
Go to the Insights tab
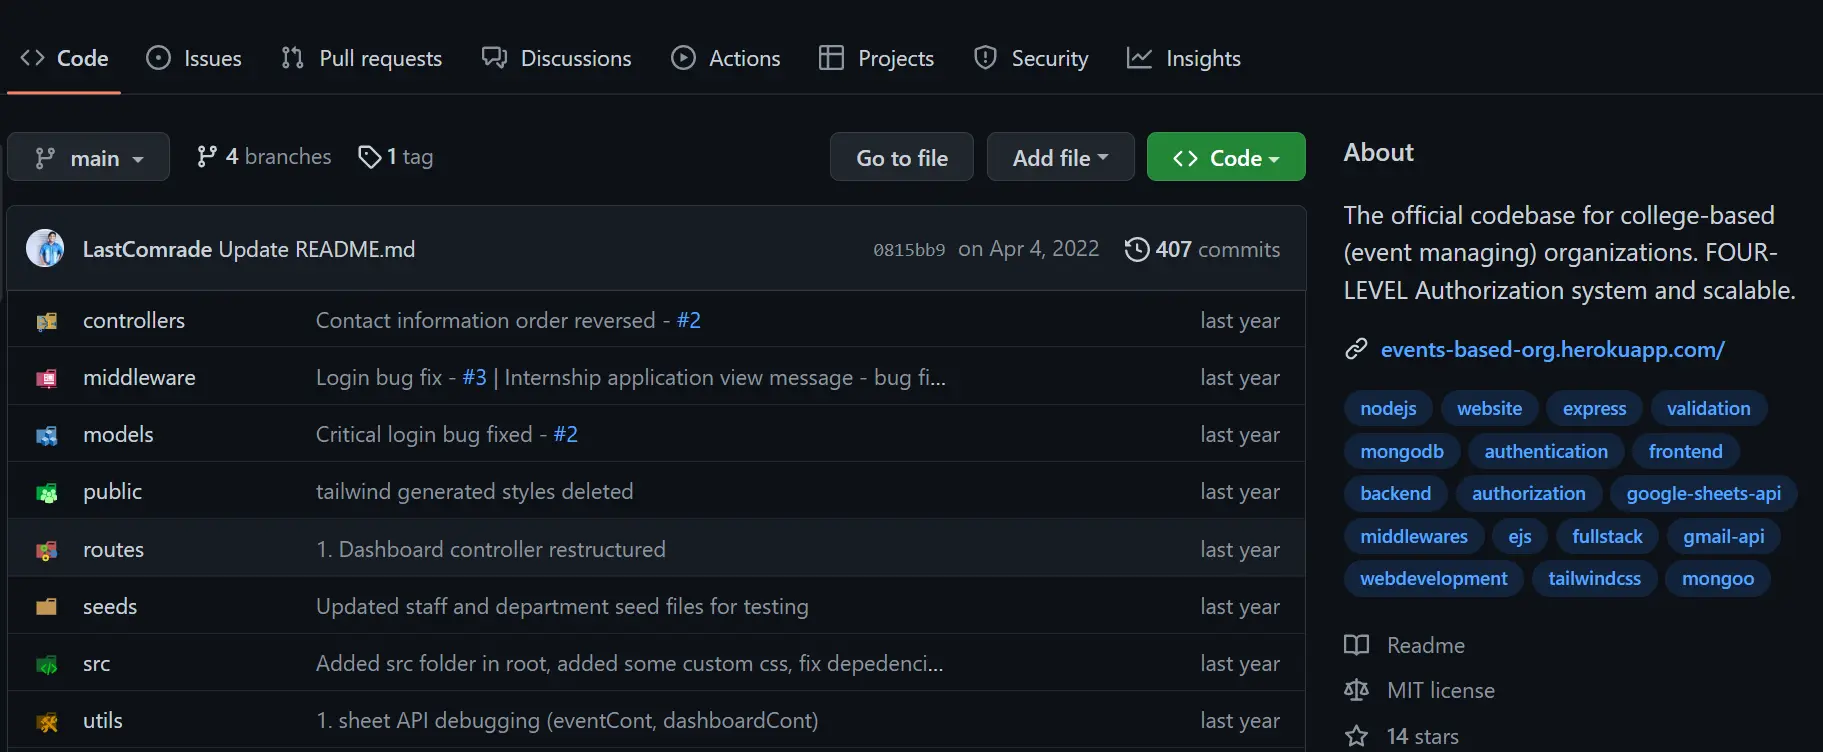pyautogui.click(x=1184, y=58)
